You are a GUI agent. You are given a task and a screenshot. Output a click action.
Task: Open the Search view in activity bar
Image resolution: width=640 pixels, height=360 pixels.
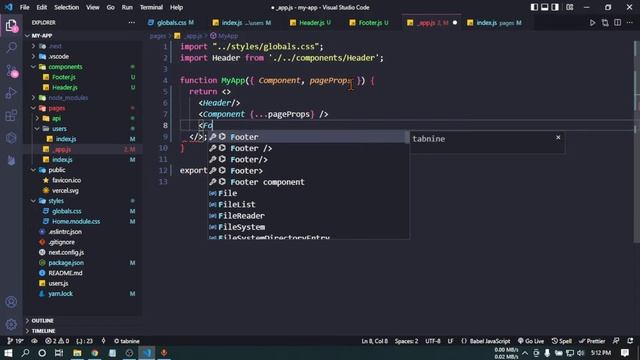11,47
